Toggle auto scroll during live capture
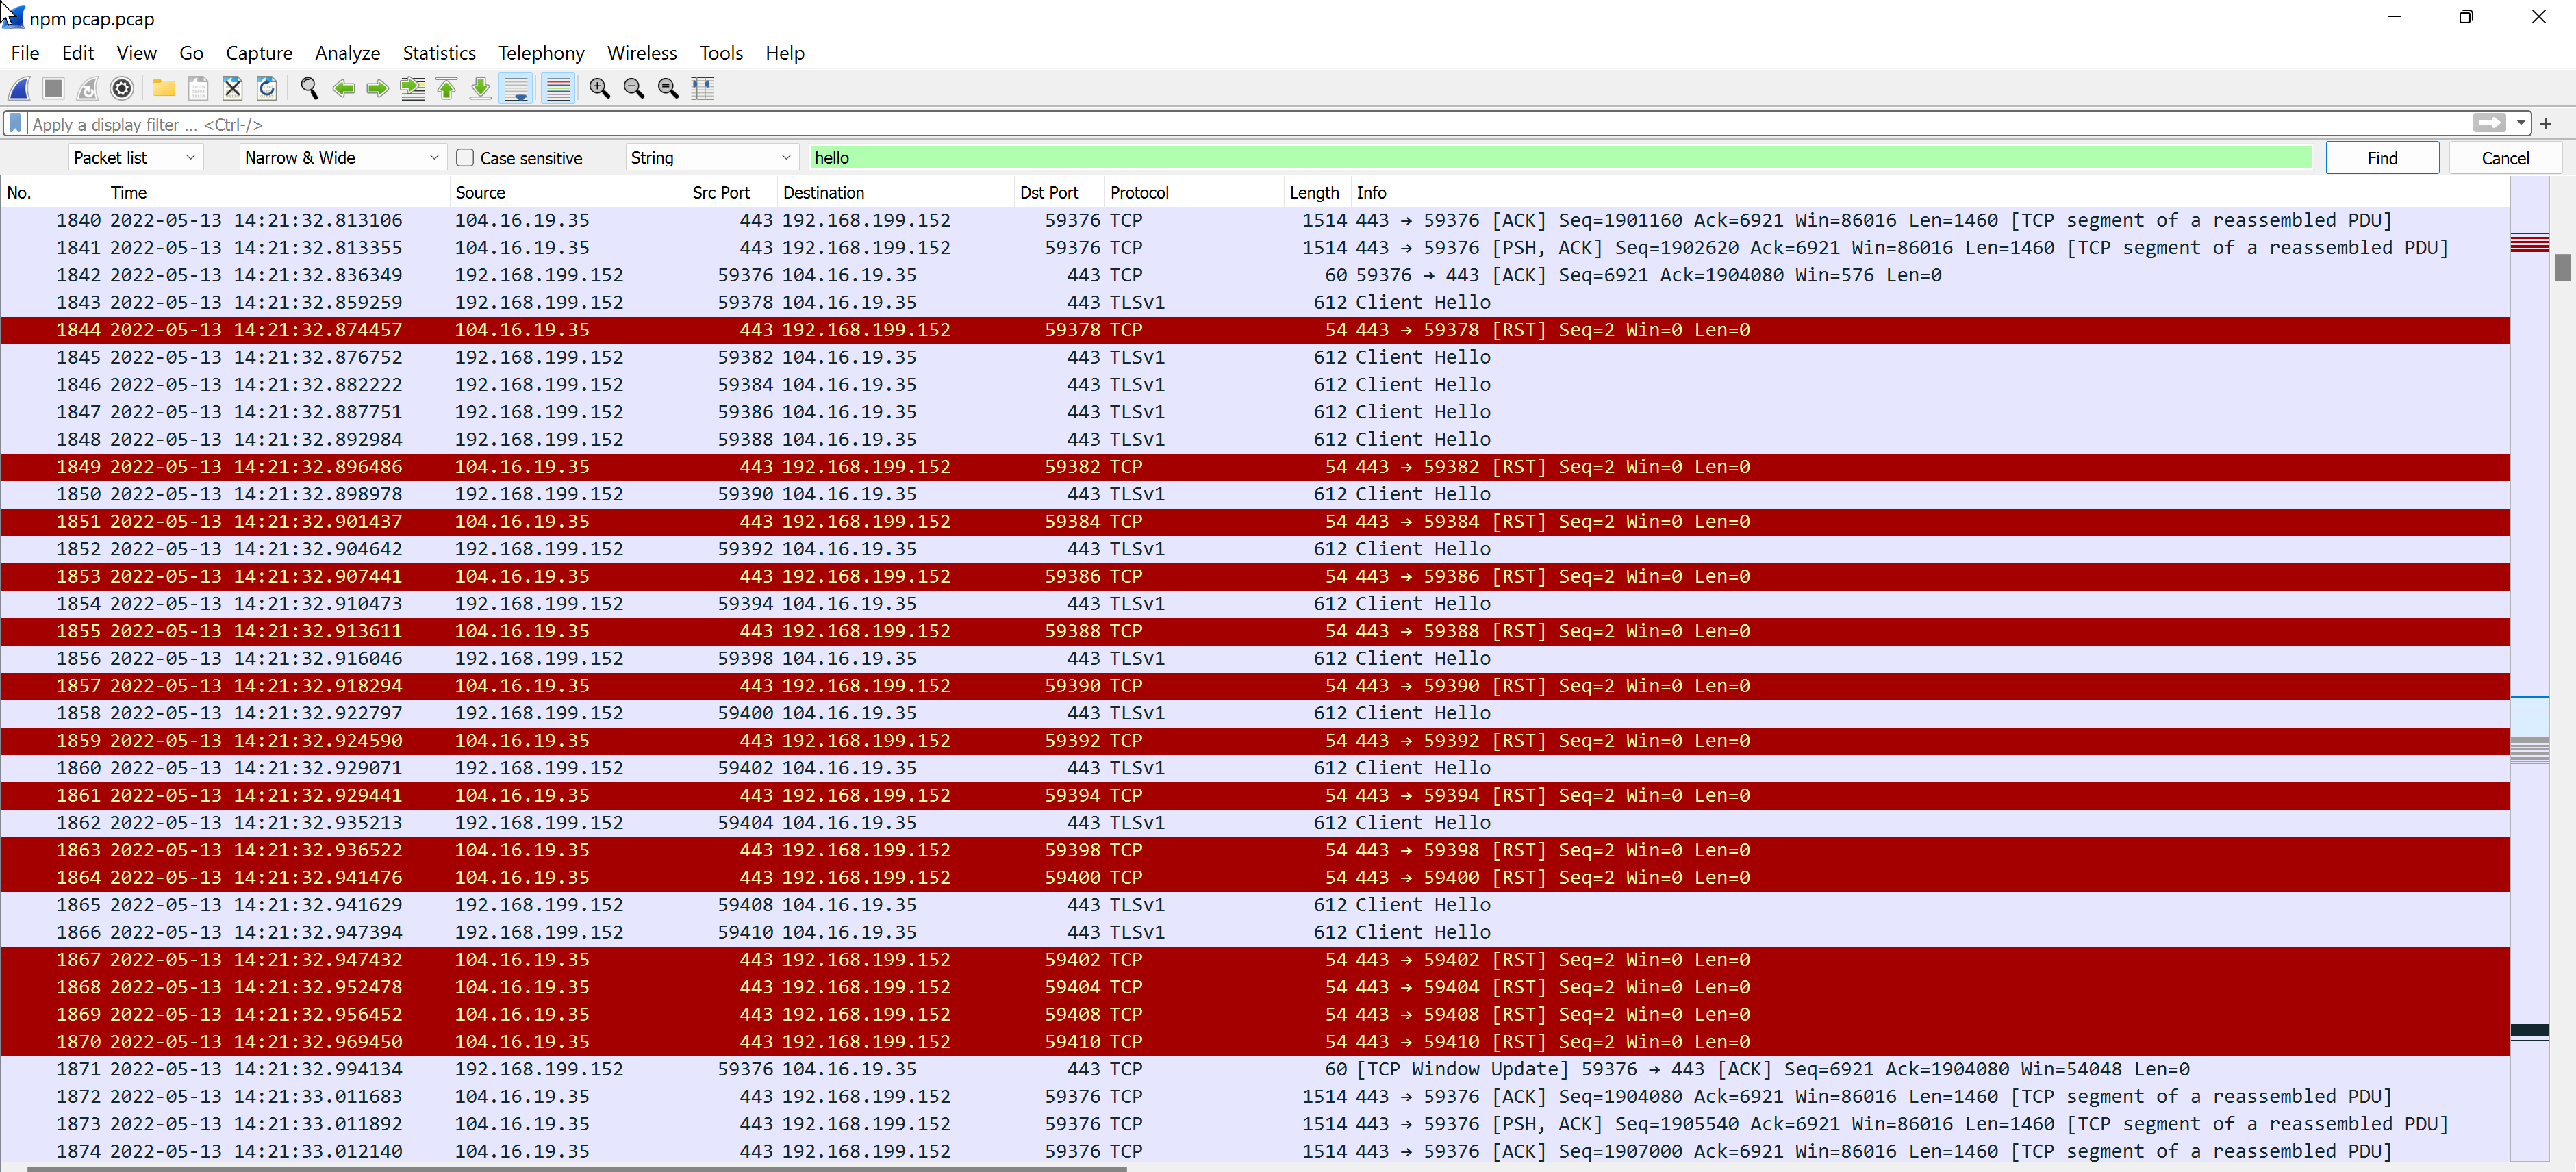Image resolution: width=2576 pixels, height=1172 pixels. tap(517, 88)
